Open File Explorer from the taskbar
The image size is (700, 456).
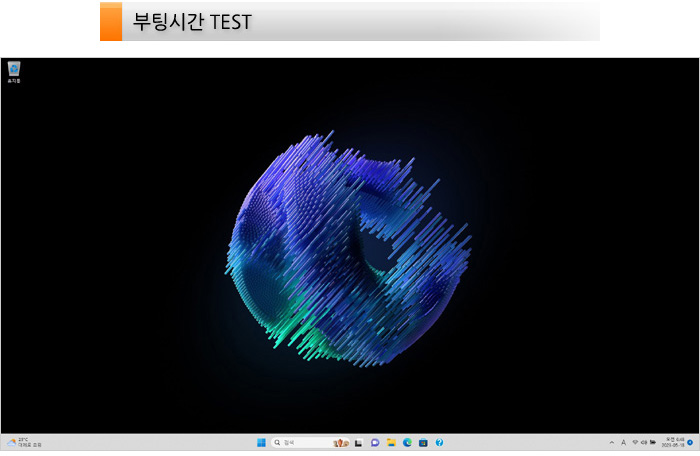391,443
